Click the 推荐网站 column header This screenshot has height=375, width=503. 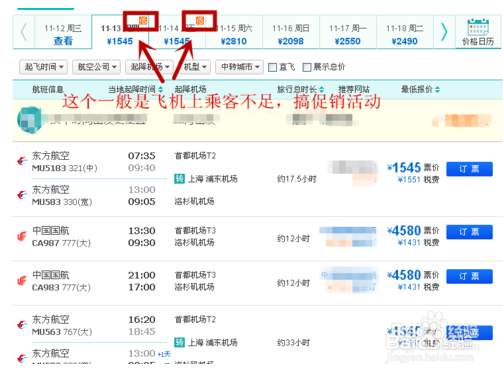[x=354, y=89]
